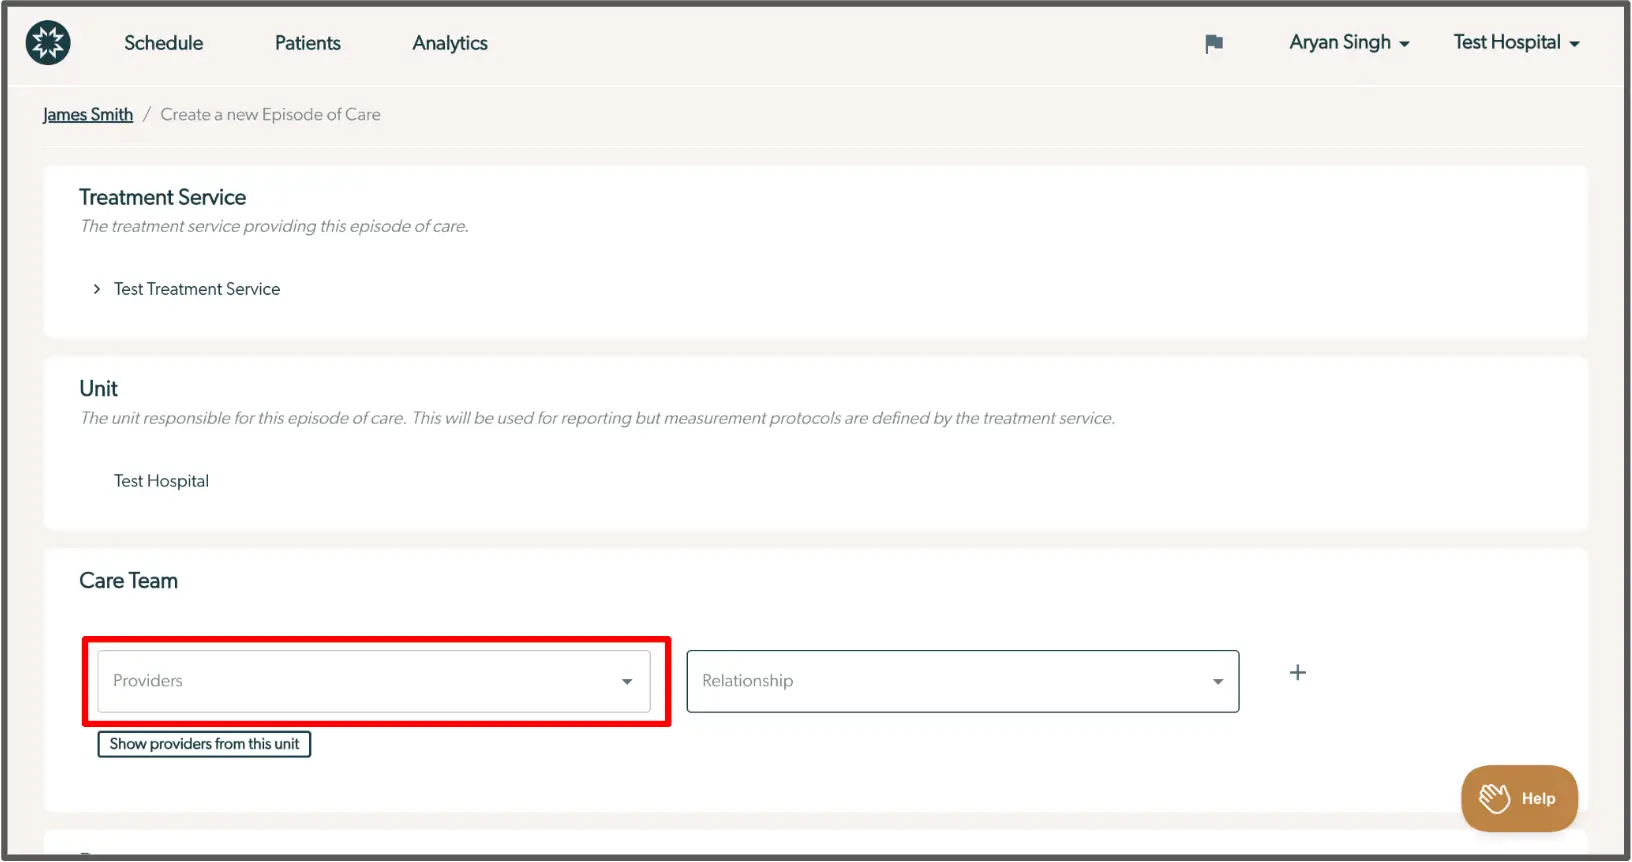Viewport: 1632px width, 862px height.
Task: Open the Providers dropdown
Action: (360, 681)
